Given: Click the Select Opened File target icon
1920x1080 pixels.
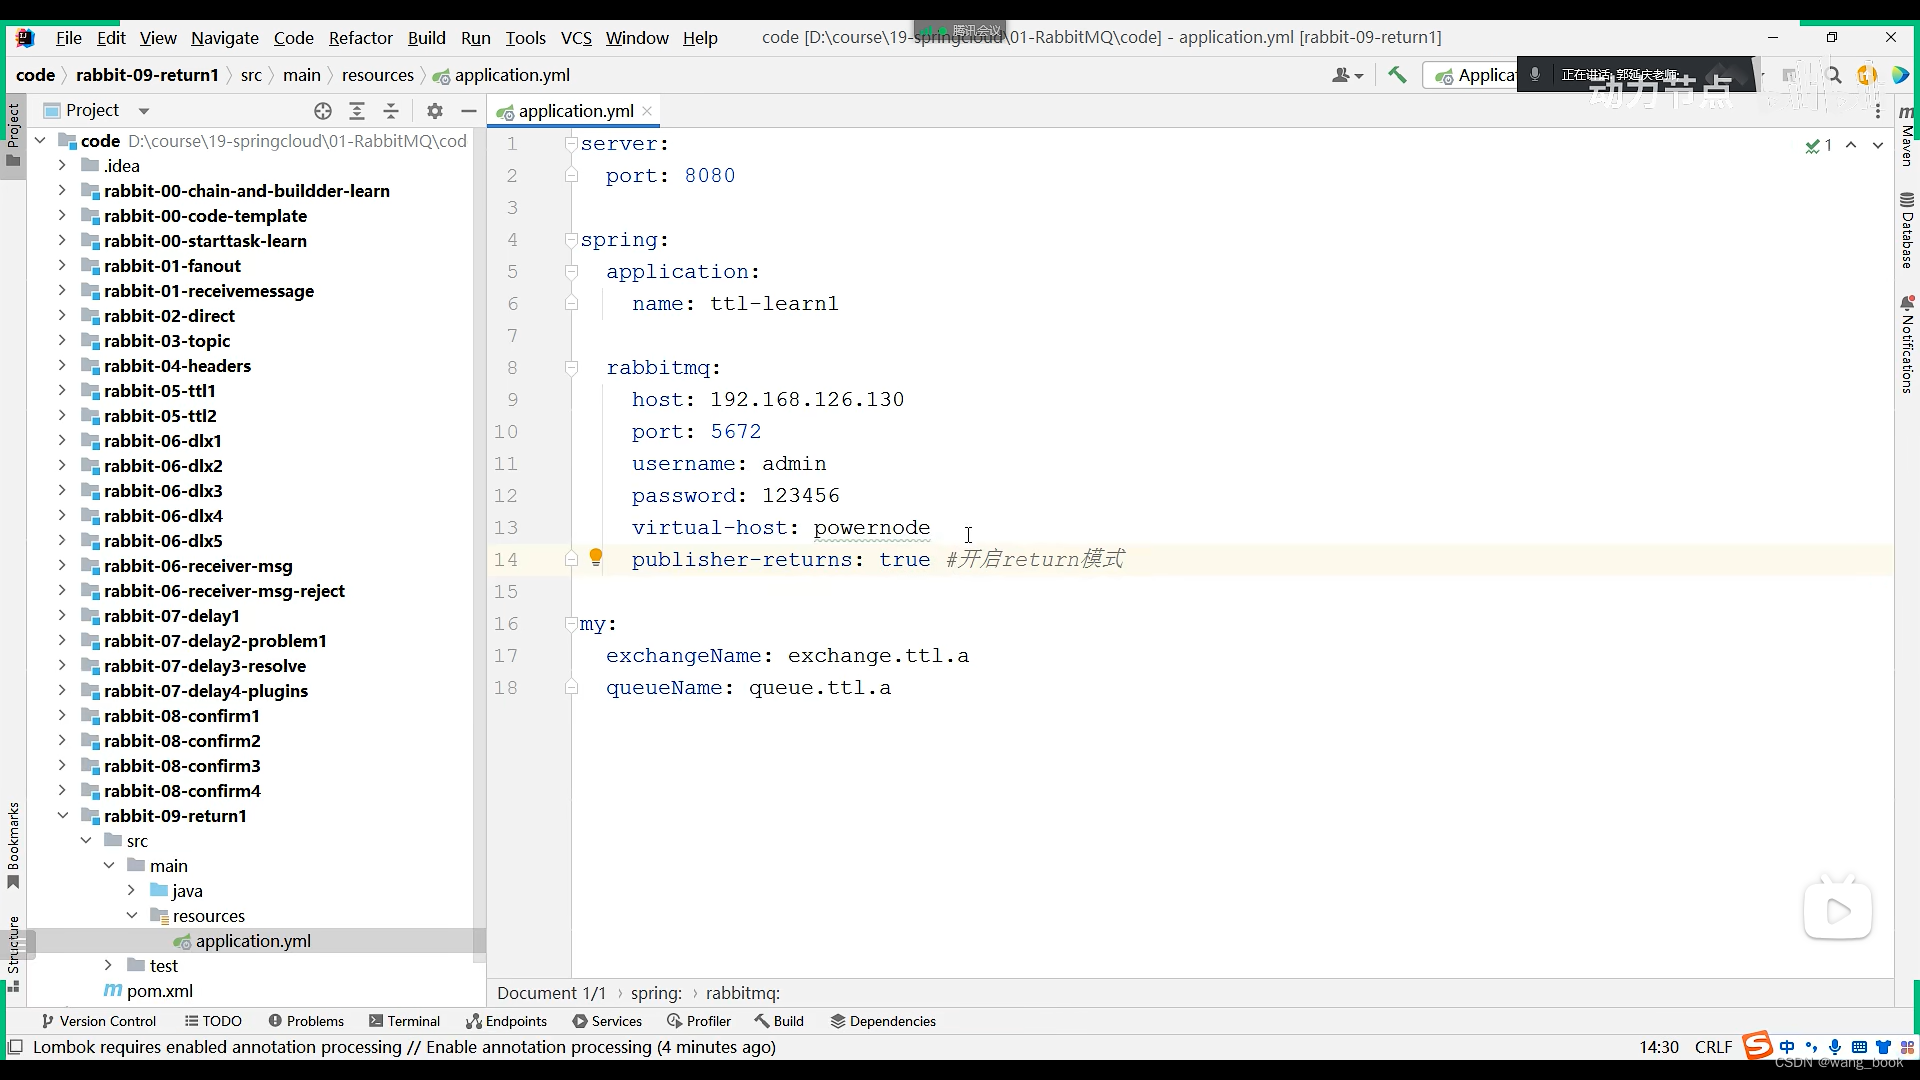Looking at the screenshot, I should 322,111.
